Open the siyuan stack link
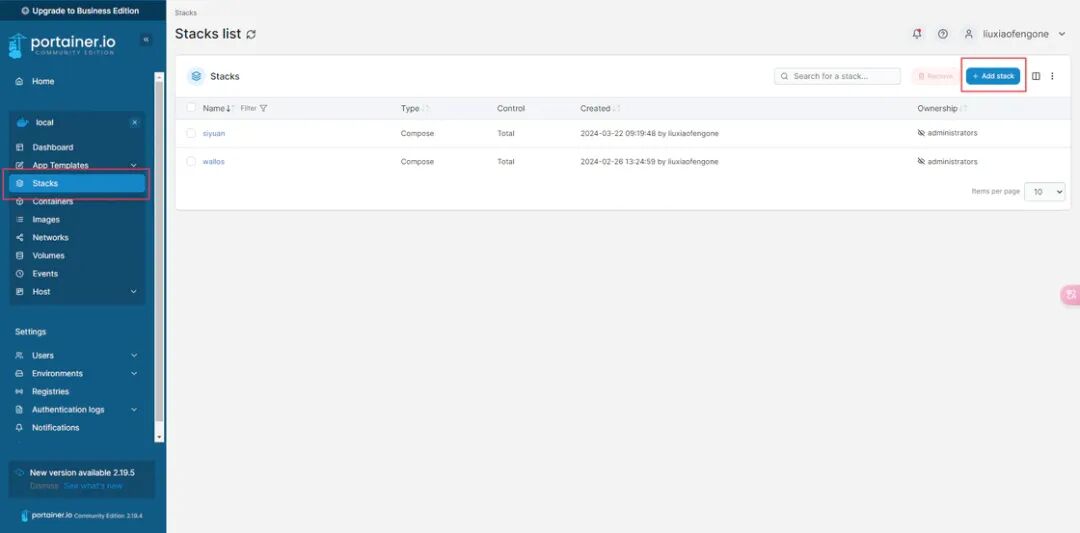 pyautogui.click(x=214, y=134)
